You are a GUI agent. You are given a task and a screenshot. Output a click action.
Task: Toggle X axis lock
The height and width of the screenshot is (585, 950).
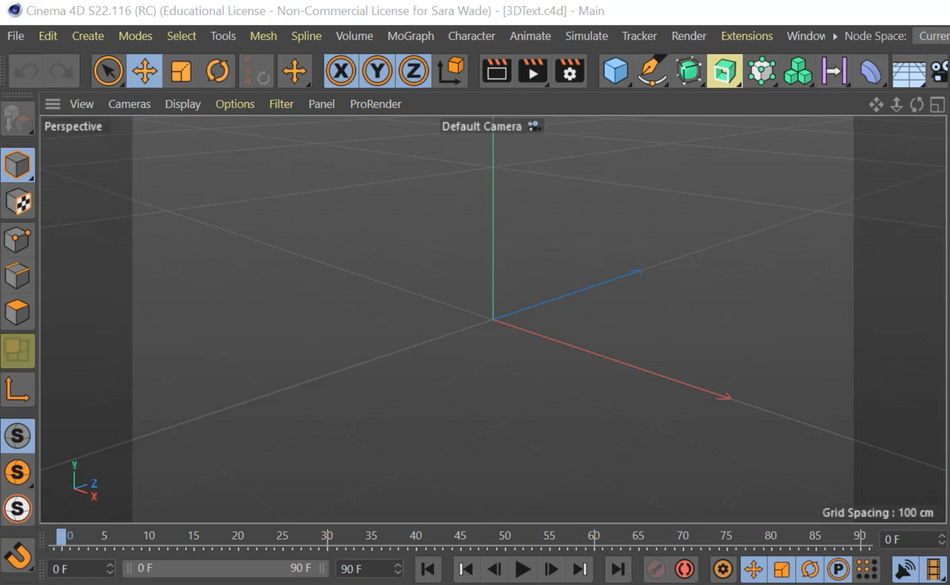click(341, 71)
